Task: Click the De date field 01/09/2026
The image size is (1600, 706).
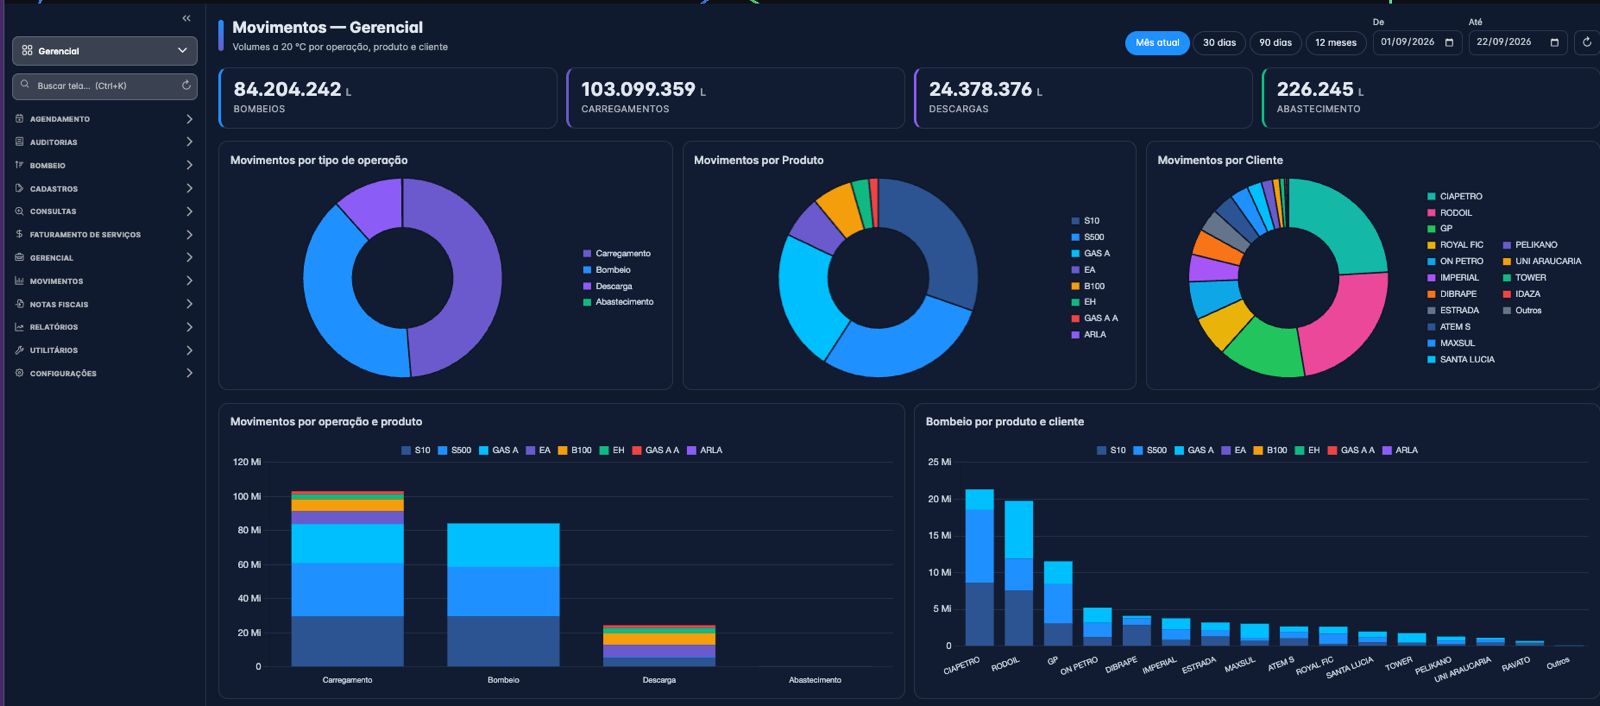Action: click(x=1417, y=42)
